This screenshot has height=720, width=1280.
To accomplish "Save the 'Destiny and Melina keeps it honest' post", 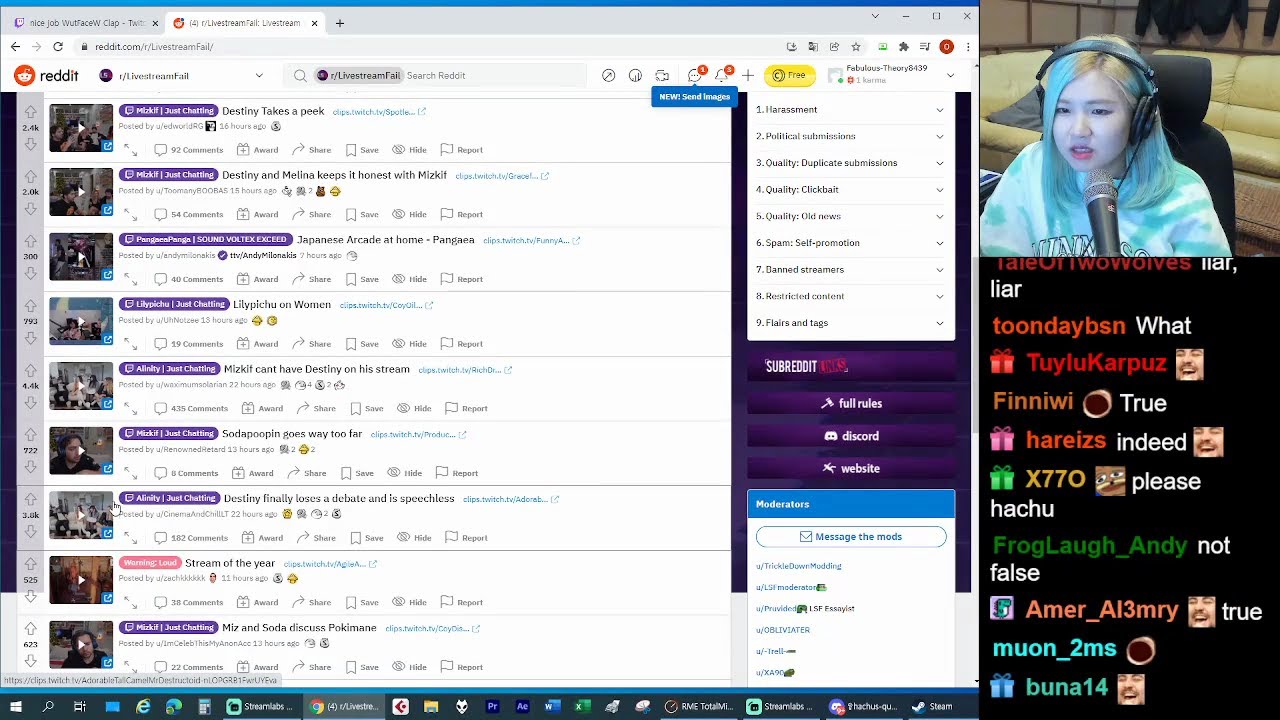I will pos(362,214).
